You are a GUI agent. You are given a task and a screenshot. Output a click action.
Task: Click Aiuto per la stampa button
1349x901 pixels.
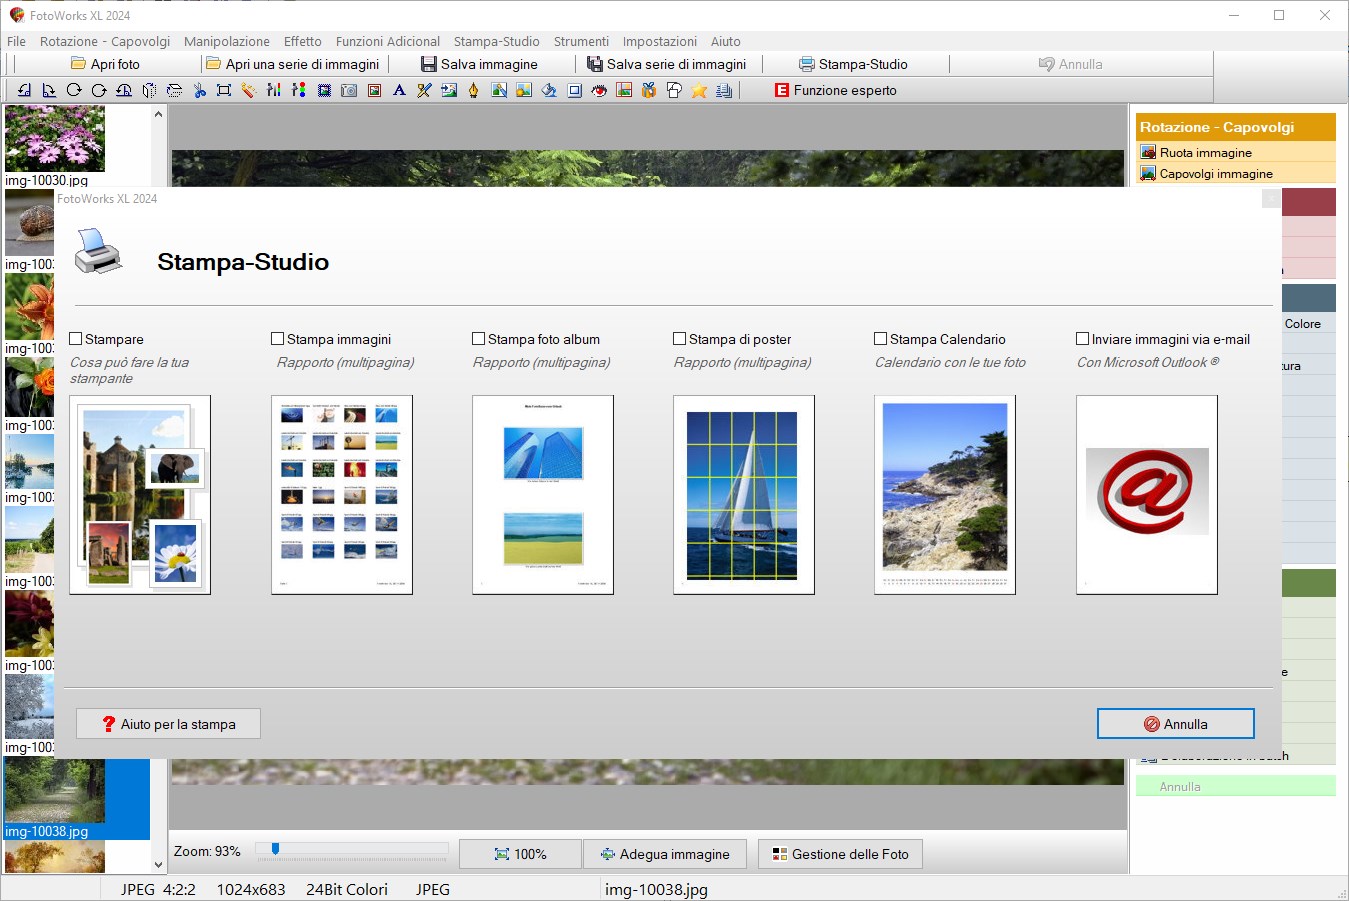tap(168, 724)
